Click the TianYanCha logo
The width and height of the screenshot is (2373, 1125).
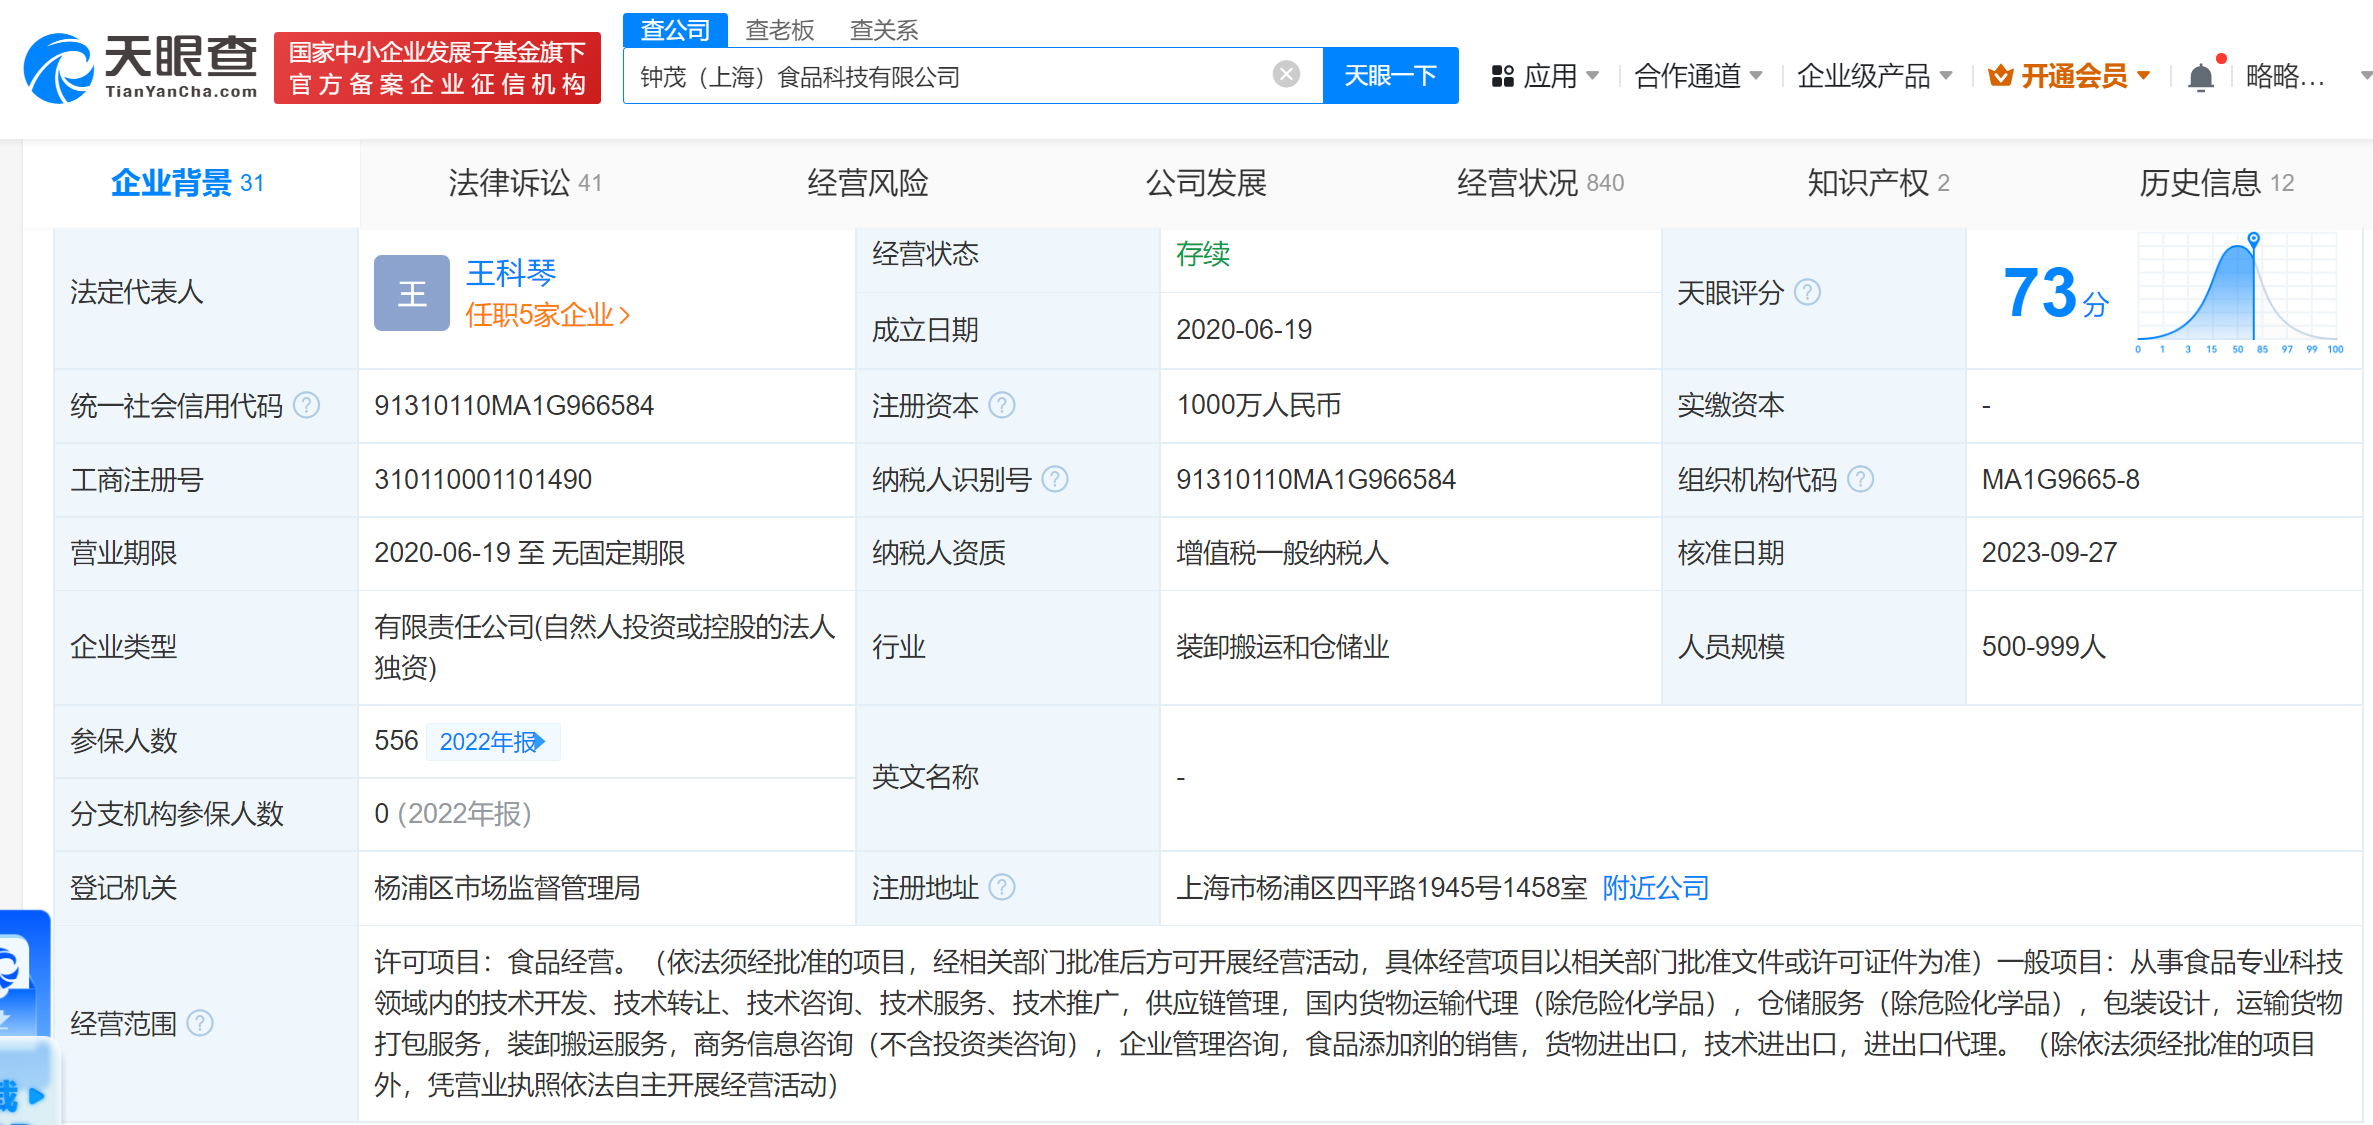pos(140,68)
